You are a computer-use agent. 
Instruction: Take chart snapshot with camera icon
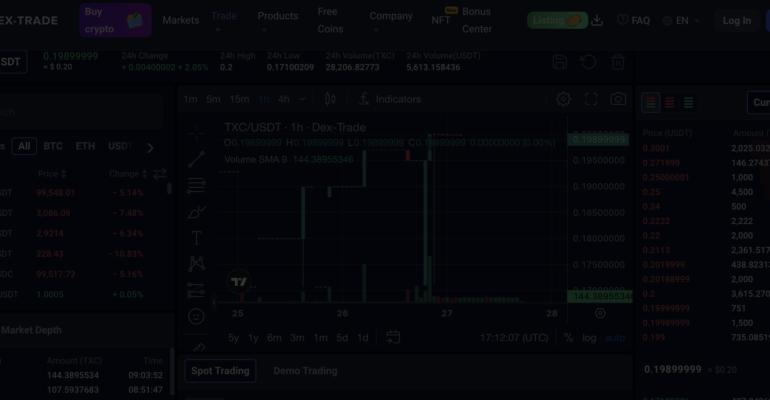pos(618,99)
